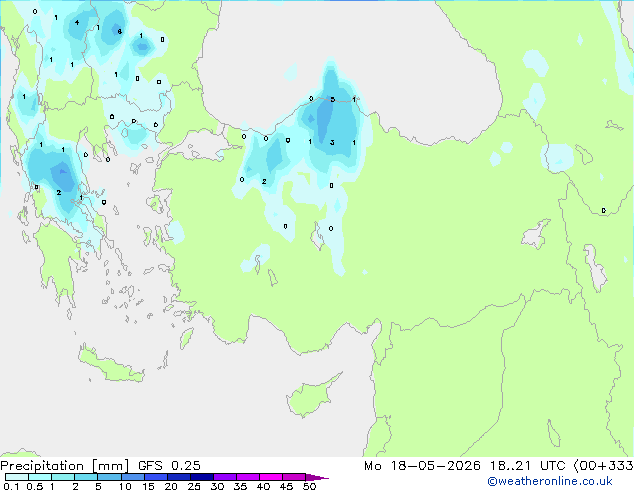
Task: Click the legend label '35'
Action: [x=240, y=486]
